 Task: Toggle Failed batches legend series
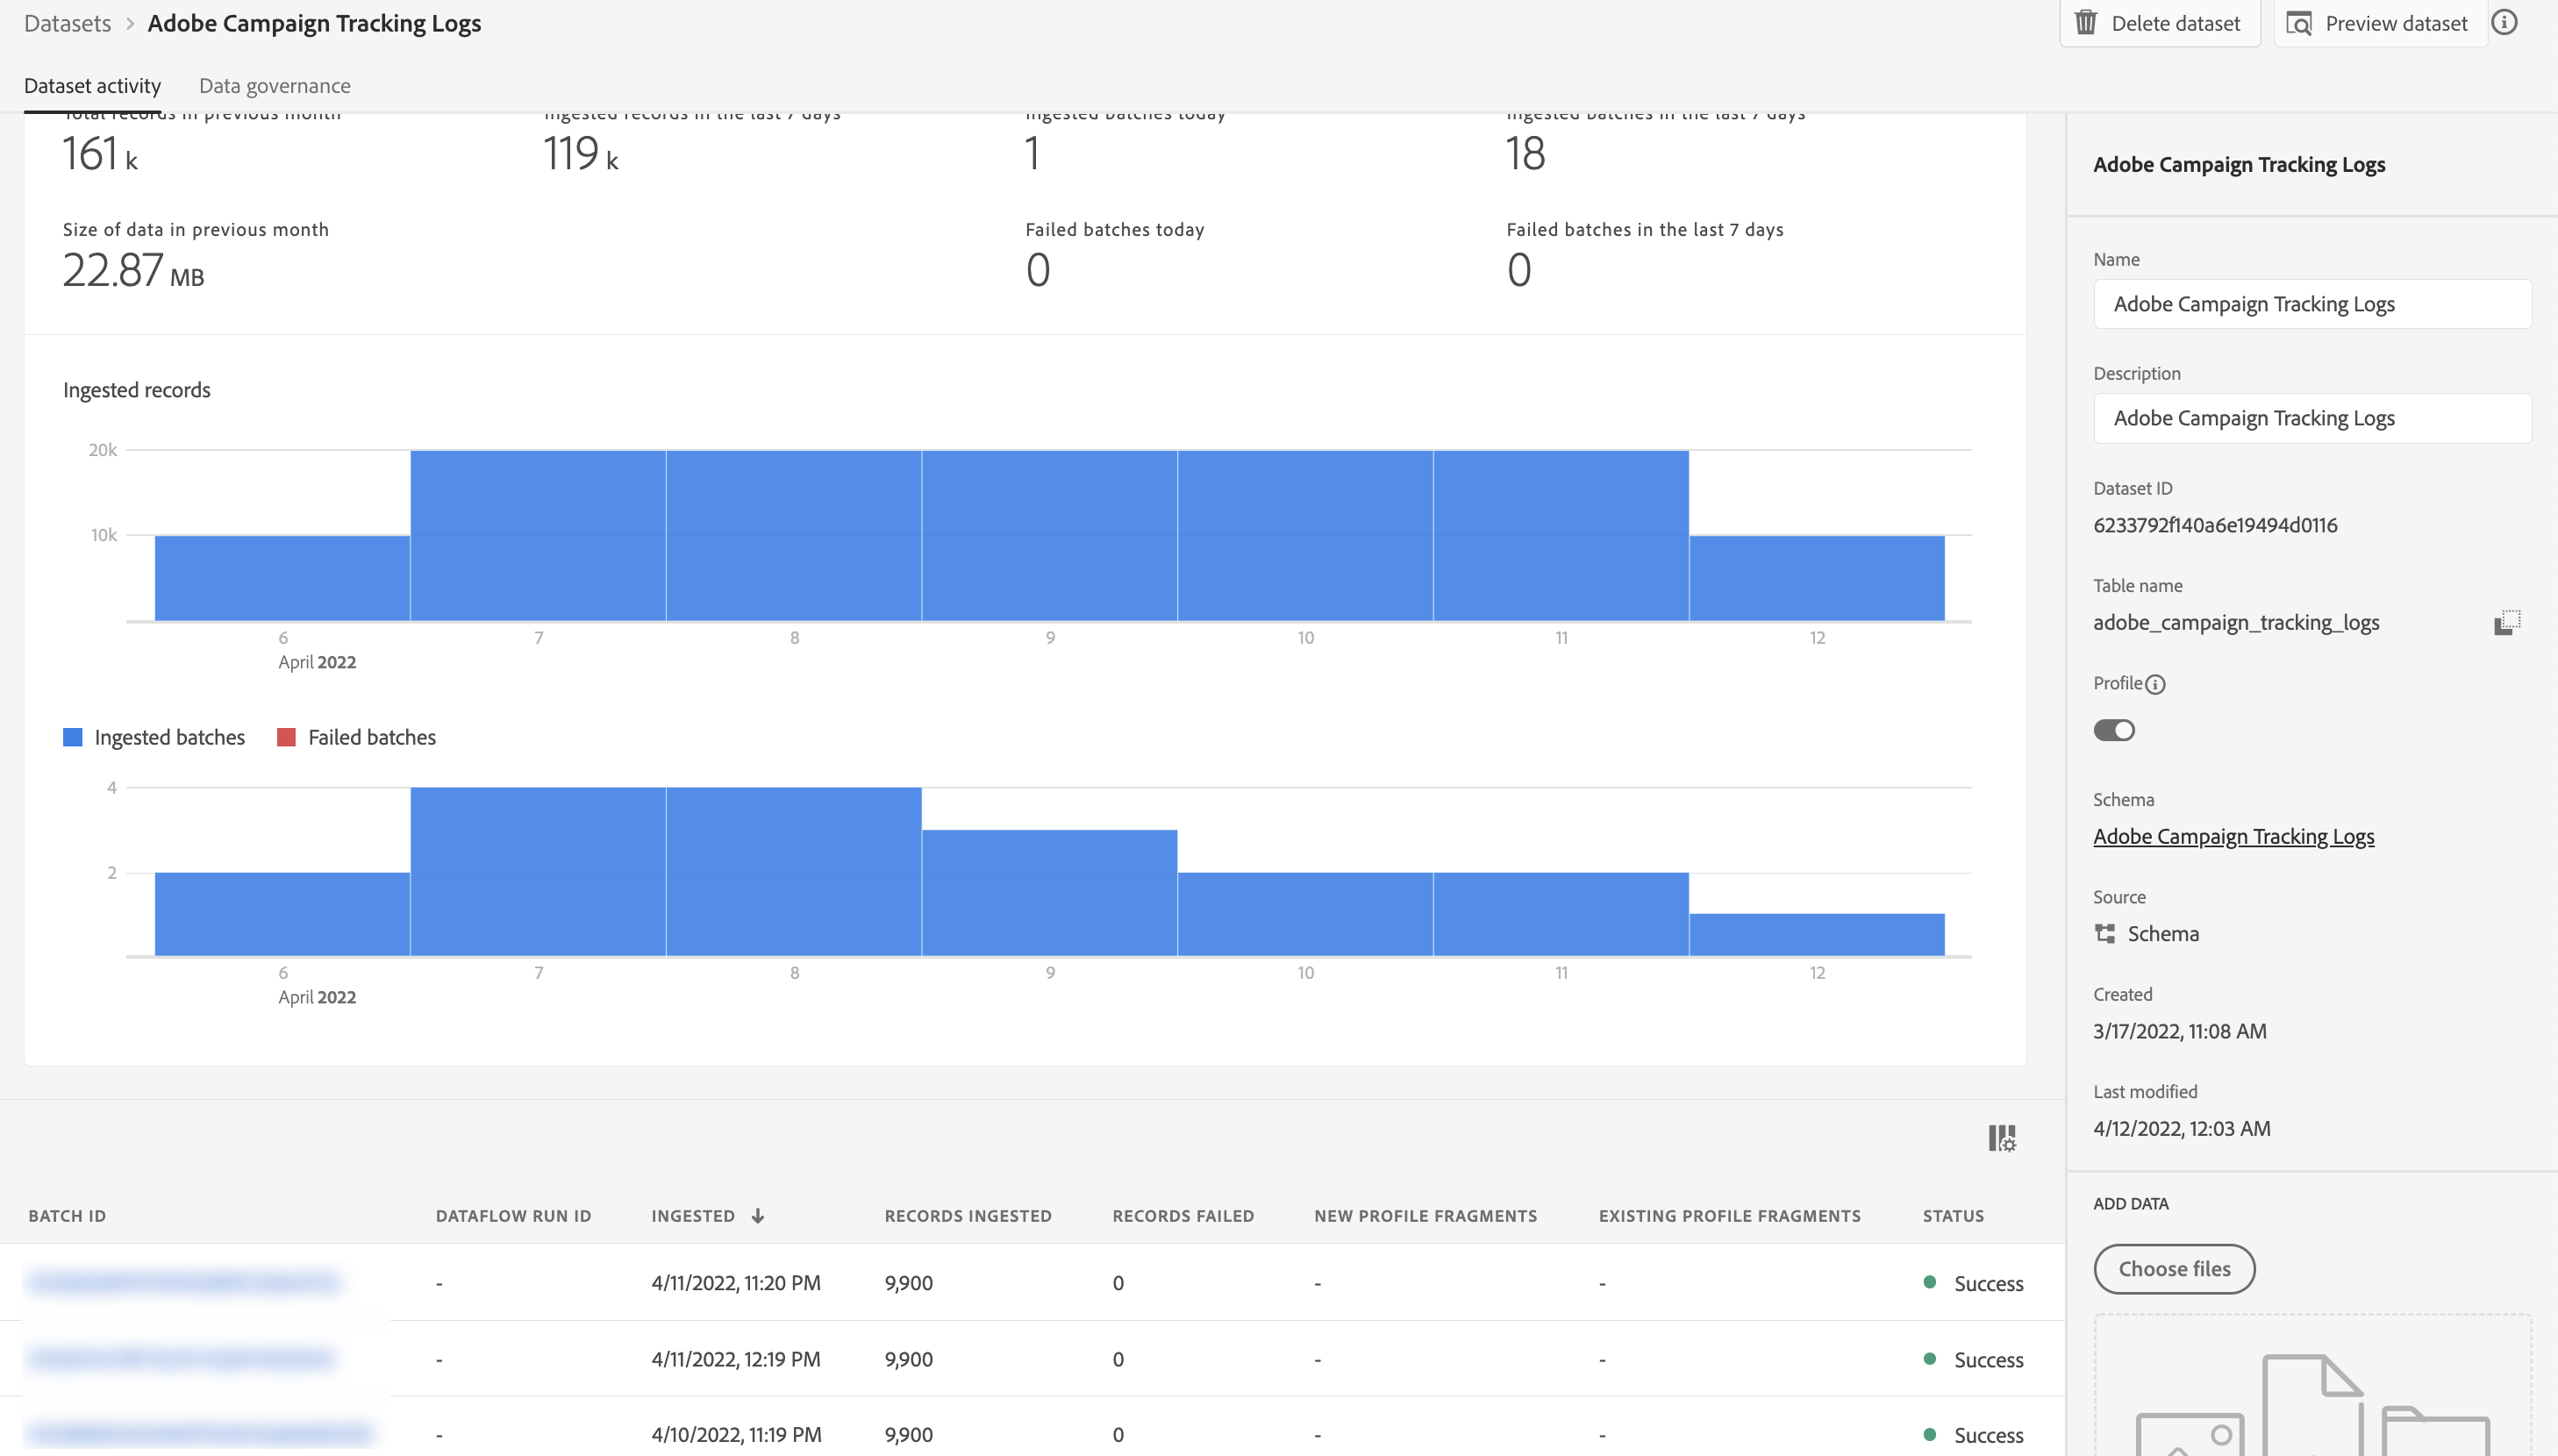click(357, 737)
